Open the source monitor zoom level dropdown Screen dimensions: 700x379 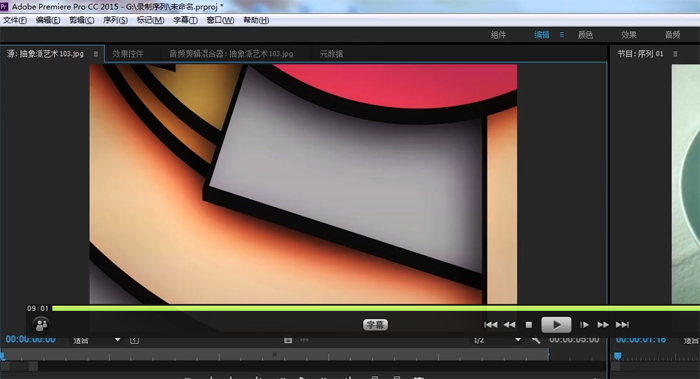click(96, 340)
